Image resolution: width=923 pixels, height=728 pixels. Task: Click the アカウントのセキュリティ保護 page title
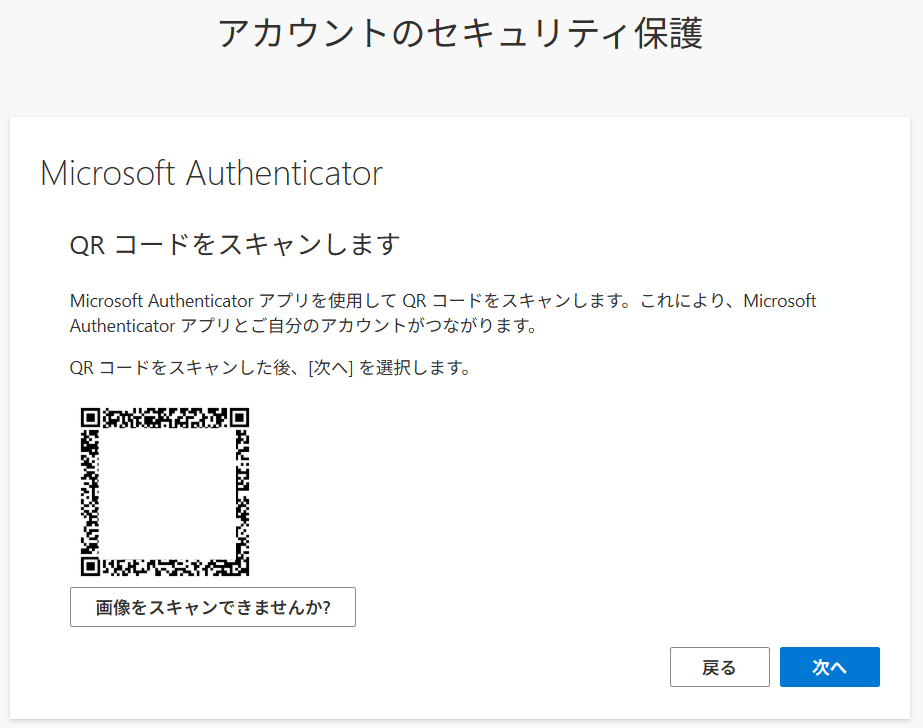click(460, 34)
